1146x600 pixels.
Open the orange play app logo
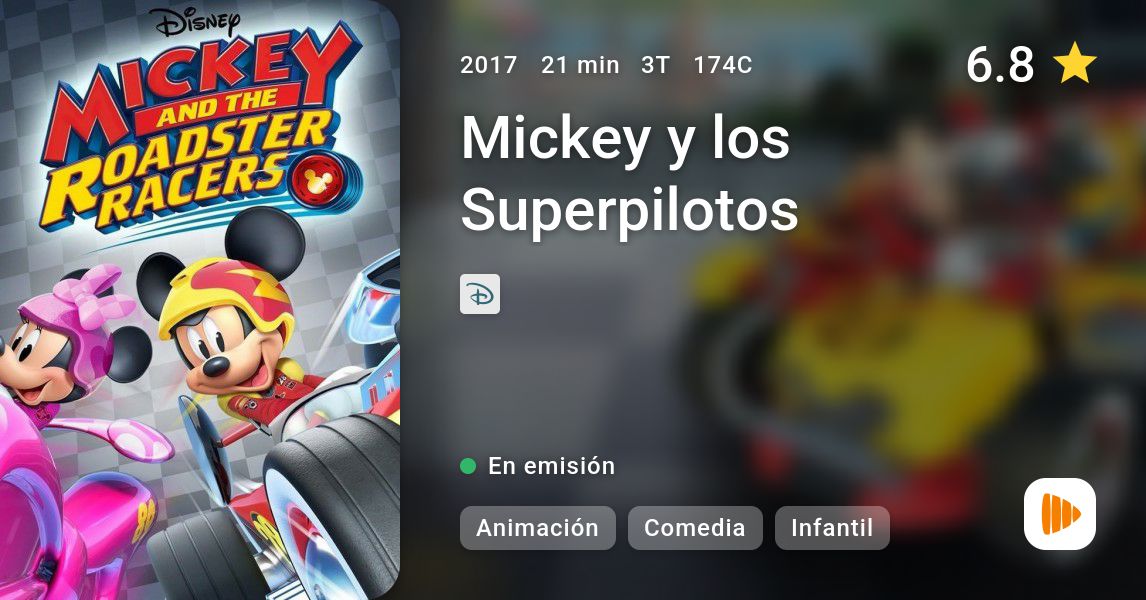pos(1060,514)
